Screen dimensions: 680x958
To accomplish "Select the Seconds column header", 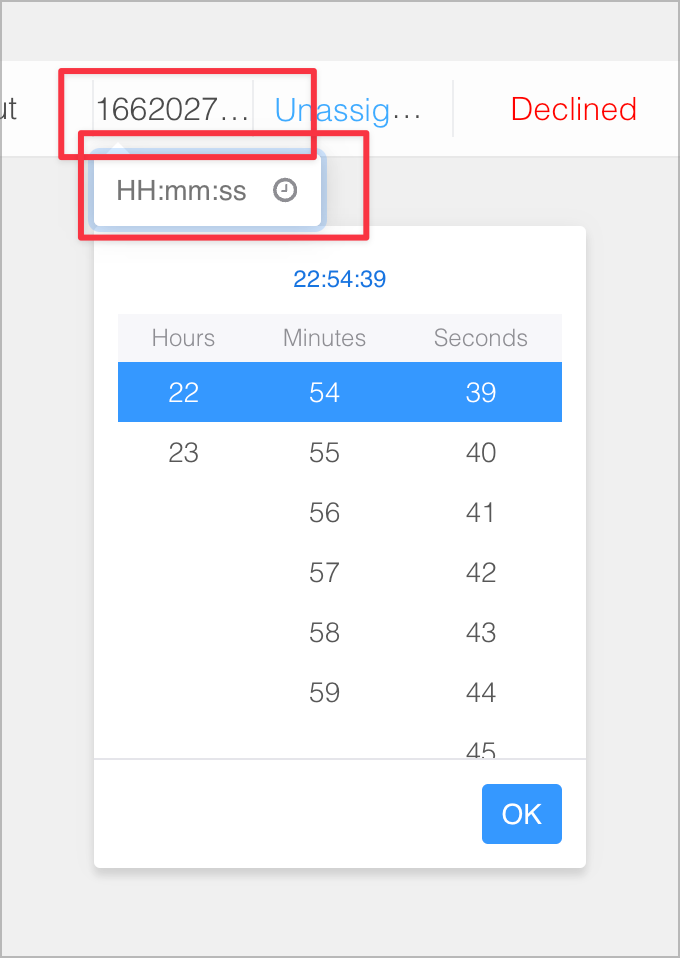I will (x=480, y=338).
